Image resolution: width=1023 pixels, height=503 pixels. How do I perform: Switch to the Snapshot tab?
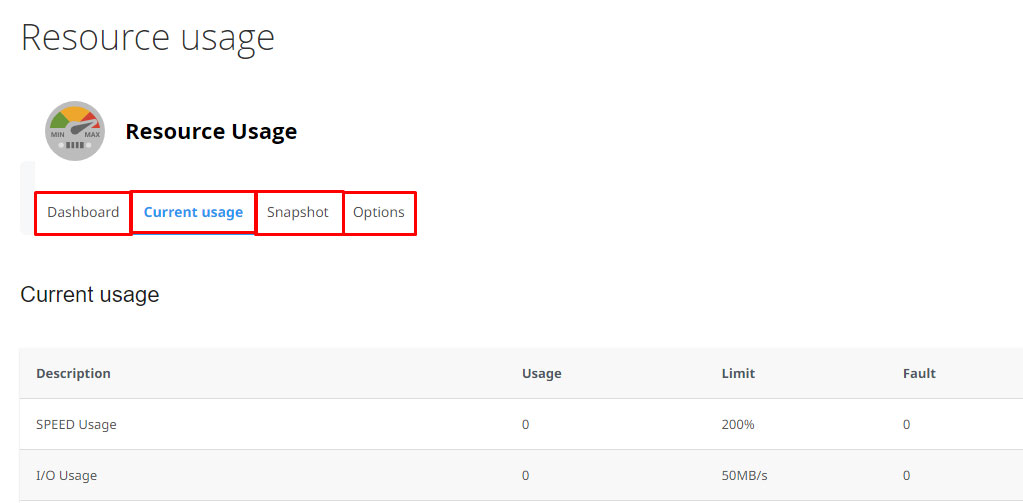[298, 213]
